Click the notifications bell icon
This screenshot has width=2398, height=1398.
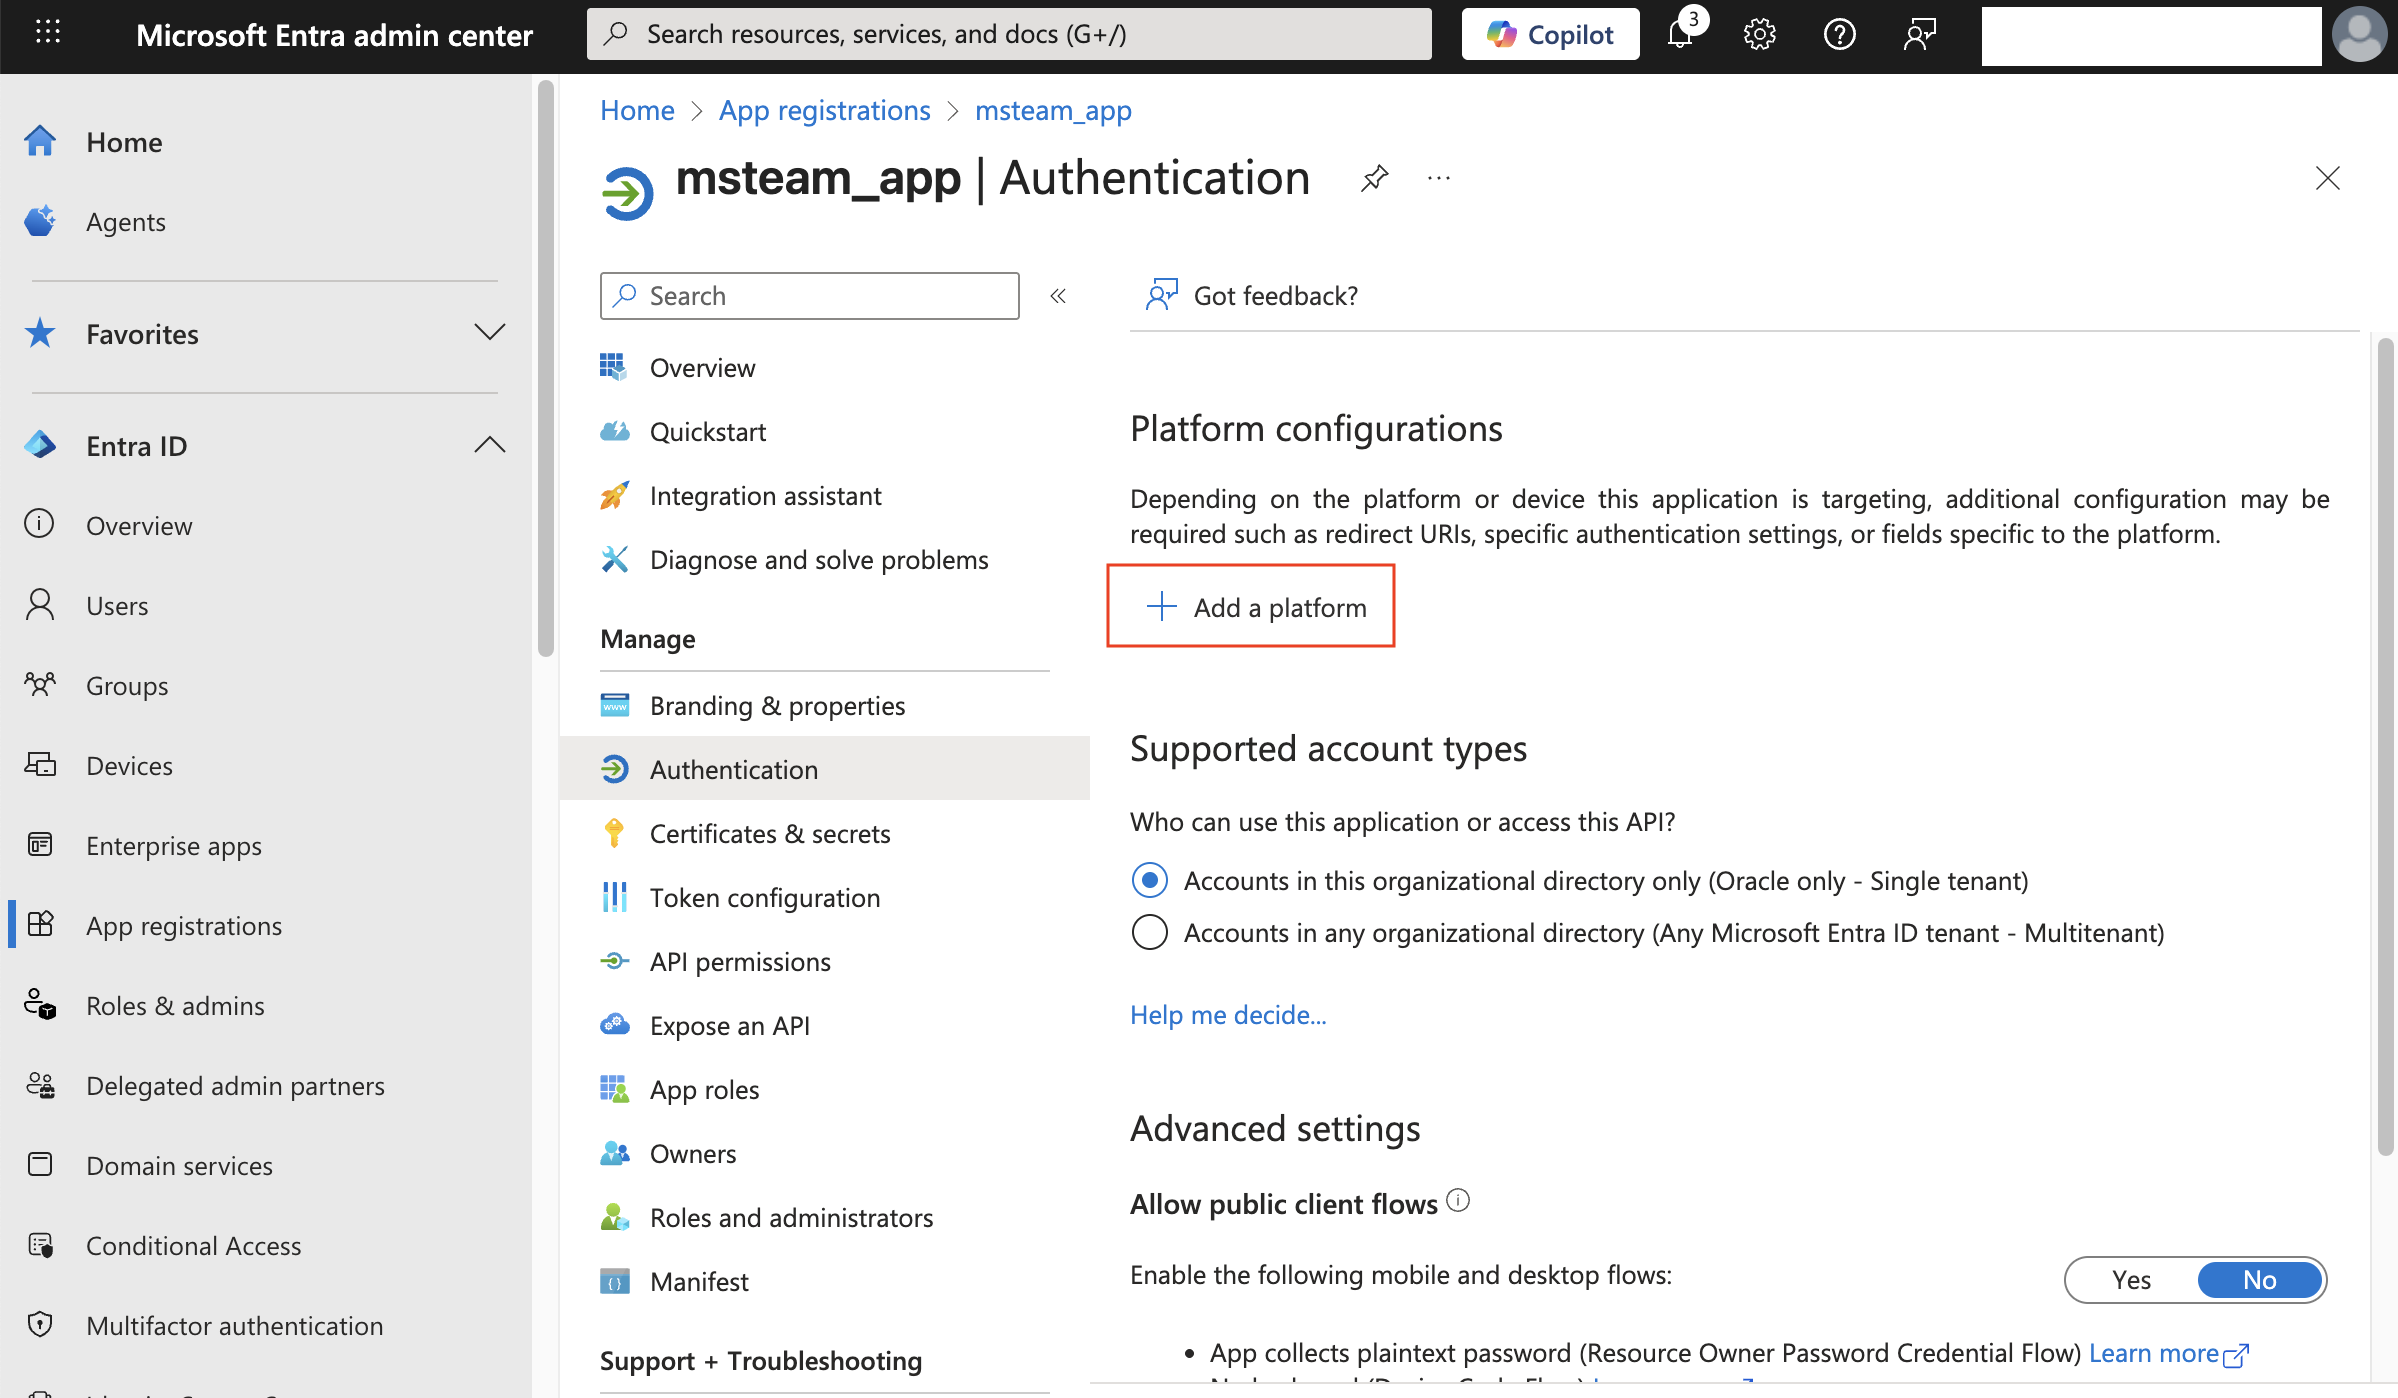point(1681,35)
